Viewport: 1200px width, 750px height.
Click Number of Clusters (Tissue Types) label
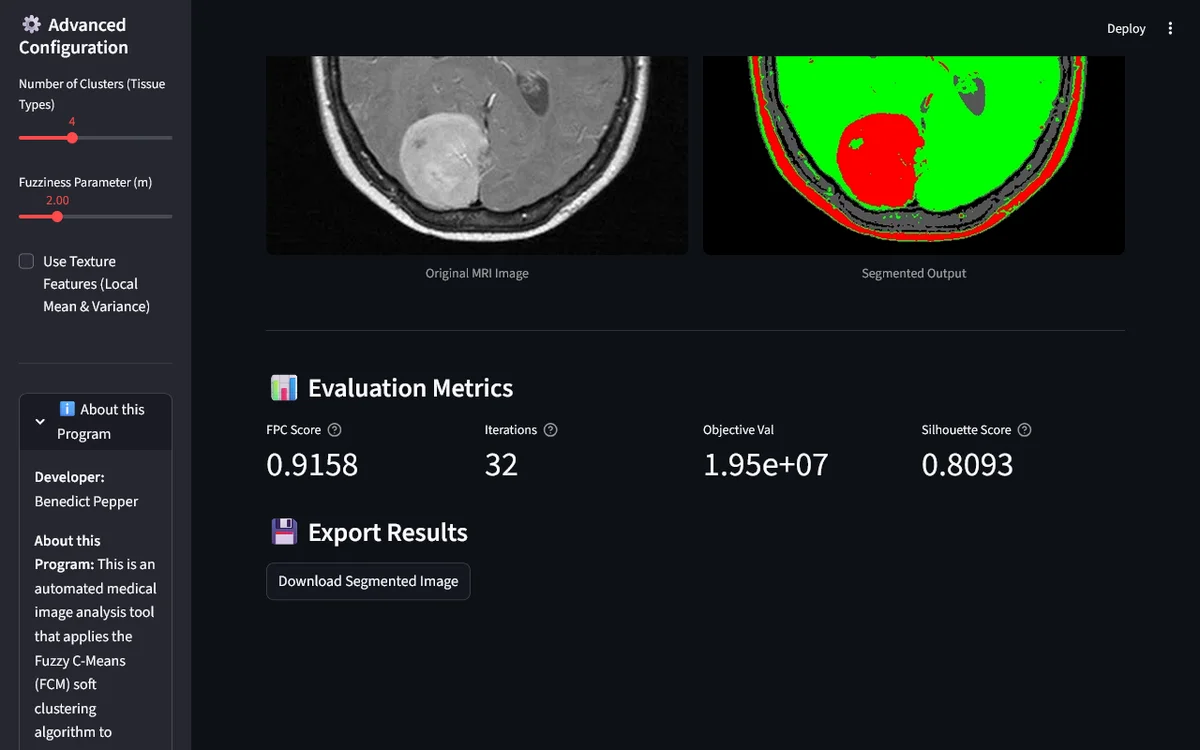92,94
